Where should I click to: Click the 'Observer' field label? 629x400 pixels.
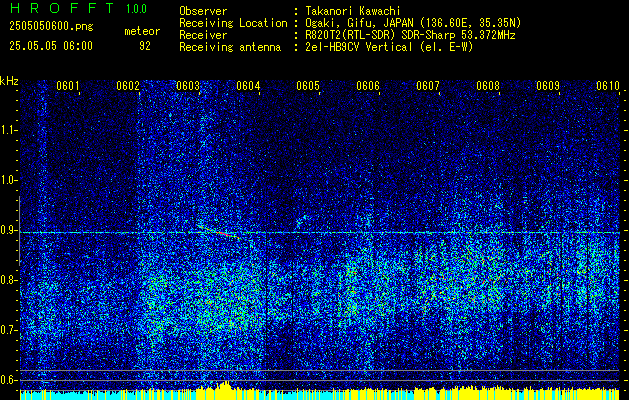203,11
